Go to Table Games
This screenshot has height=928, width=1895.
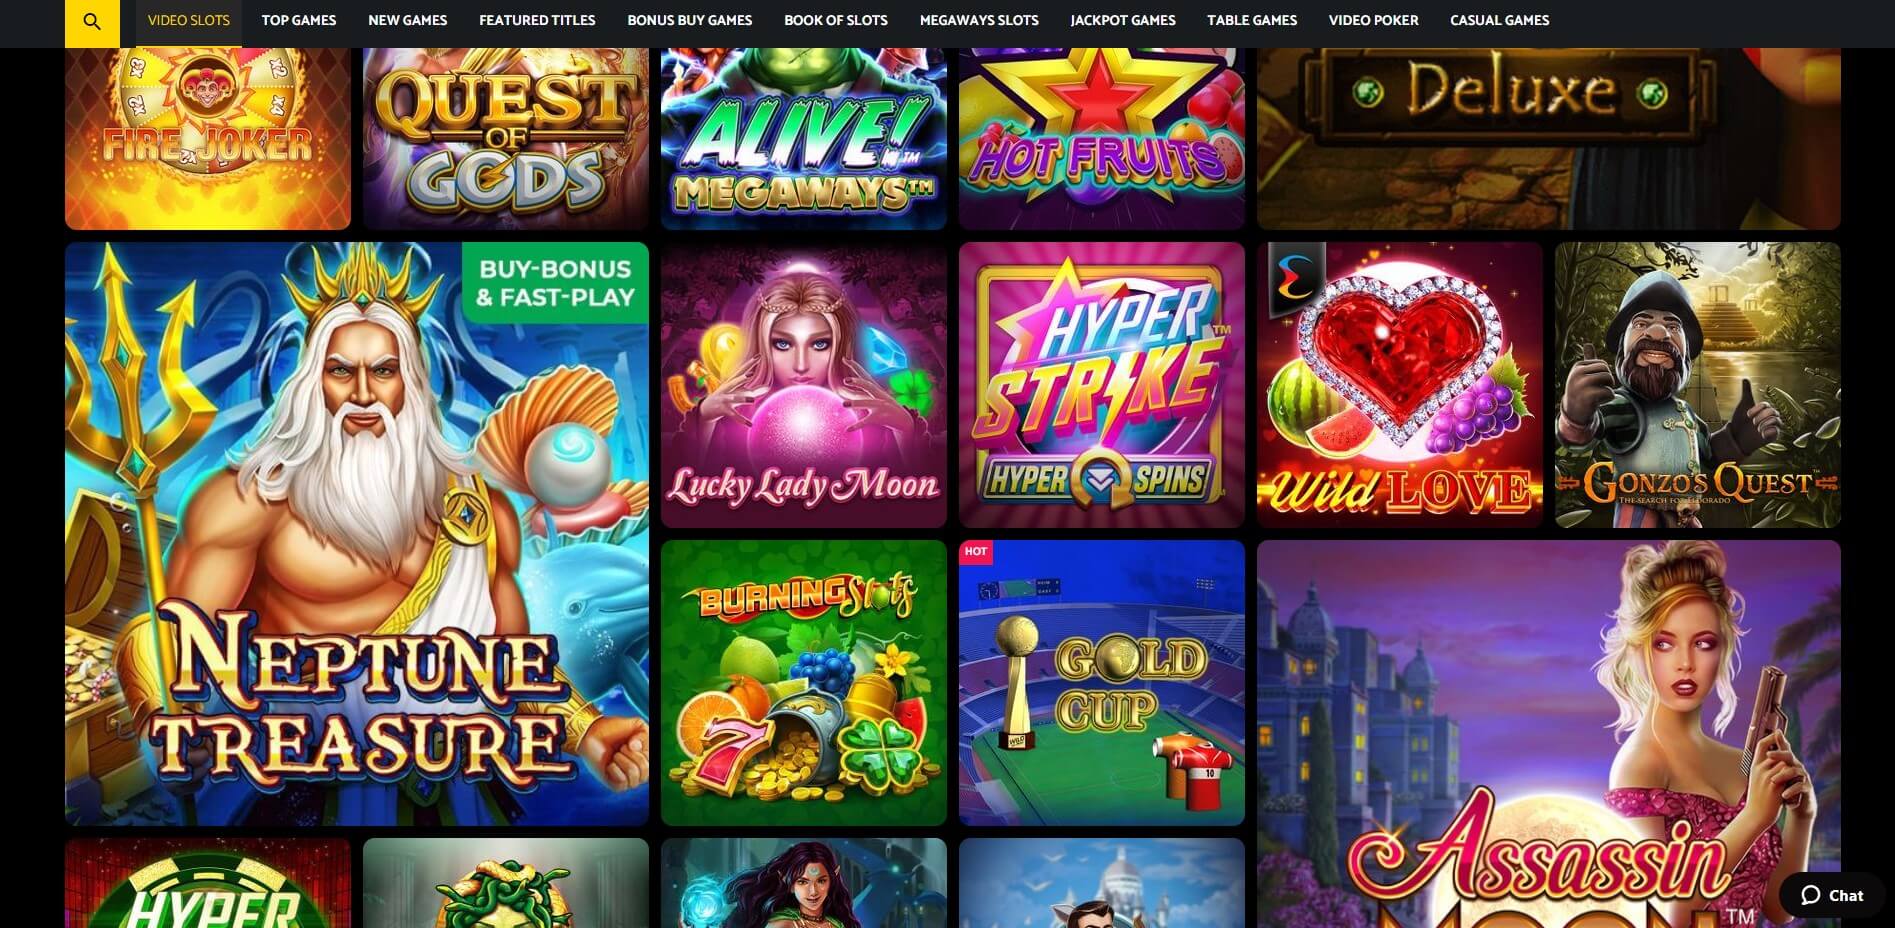tap(1252, 20)
